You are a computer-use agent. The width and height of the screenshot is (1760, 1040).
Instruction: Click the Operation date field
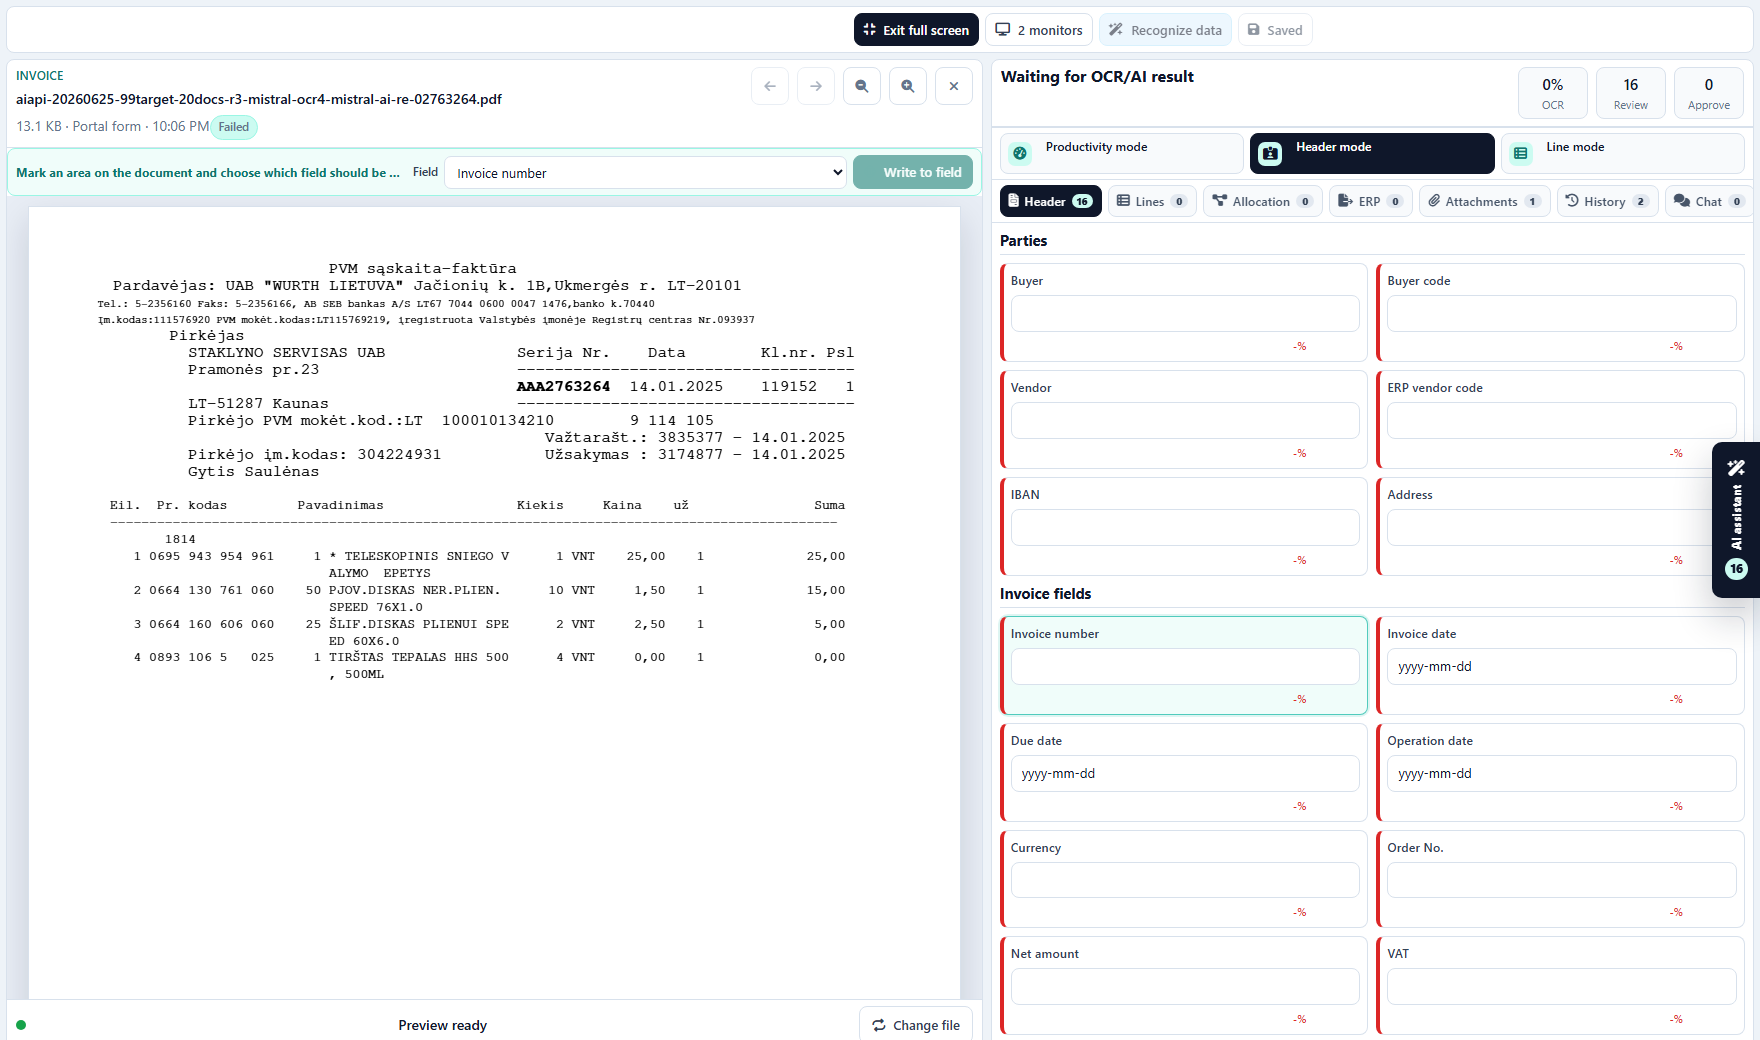pos(1561,774)
